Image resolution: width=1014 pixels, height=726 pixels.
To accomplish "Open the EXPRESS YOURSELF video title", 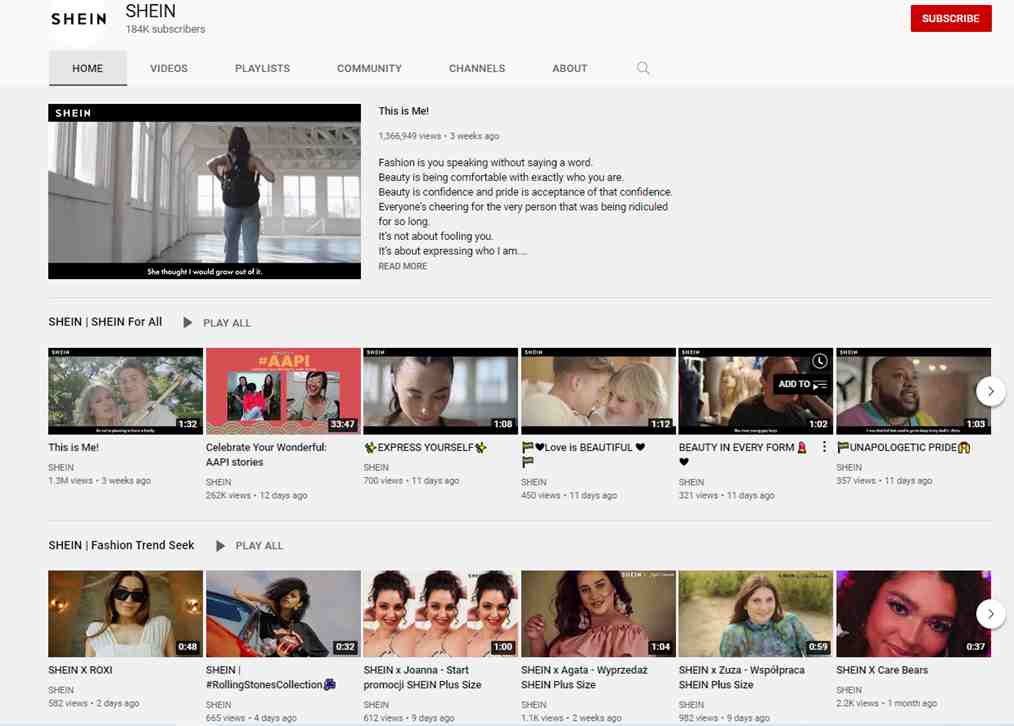I will pos(425,447).
